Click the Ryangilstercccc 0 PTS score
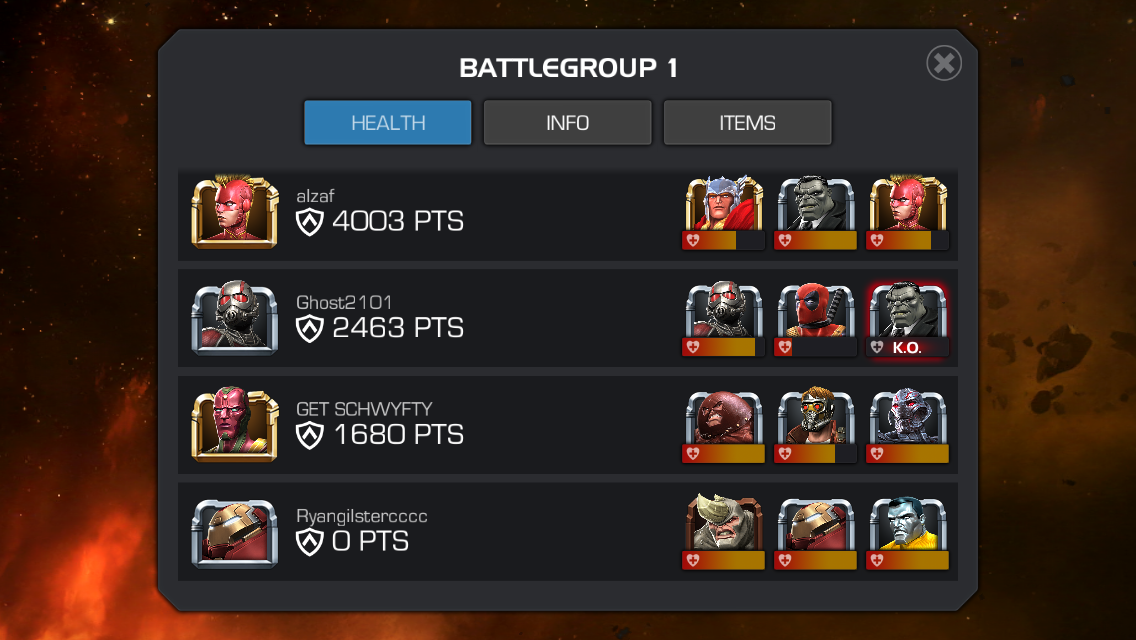1136x640 pixels. pos(353,541)
